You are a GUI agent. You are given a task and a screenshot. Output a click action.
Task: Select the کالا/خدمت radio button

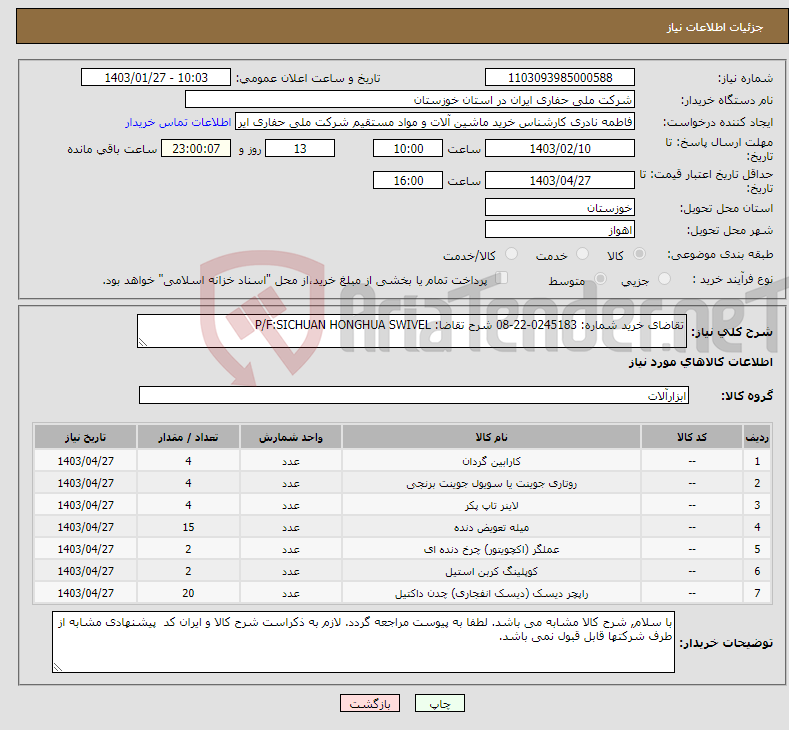point(511,254)
